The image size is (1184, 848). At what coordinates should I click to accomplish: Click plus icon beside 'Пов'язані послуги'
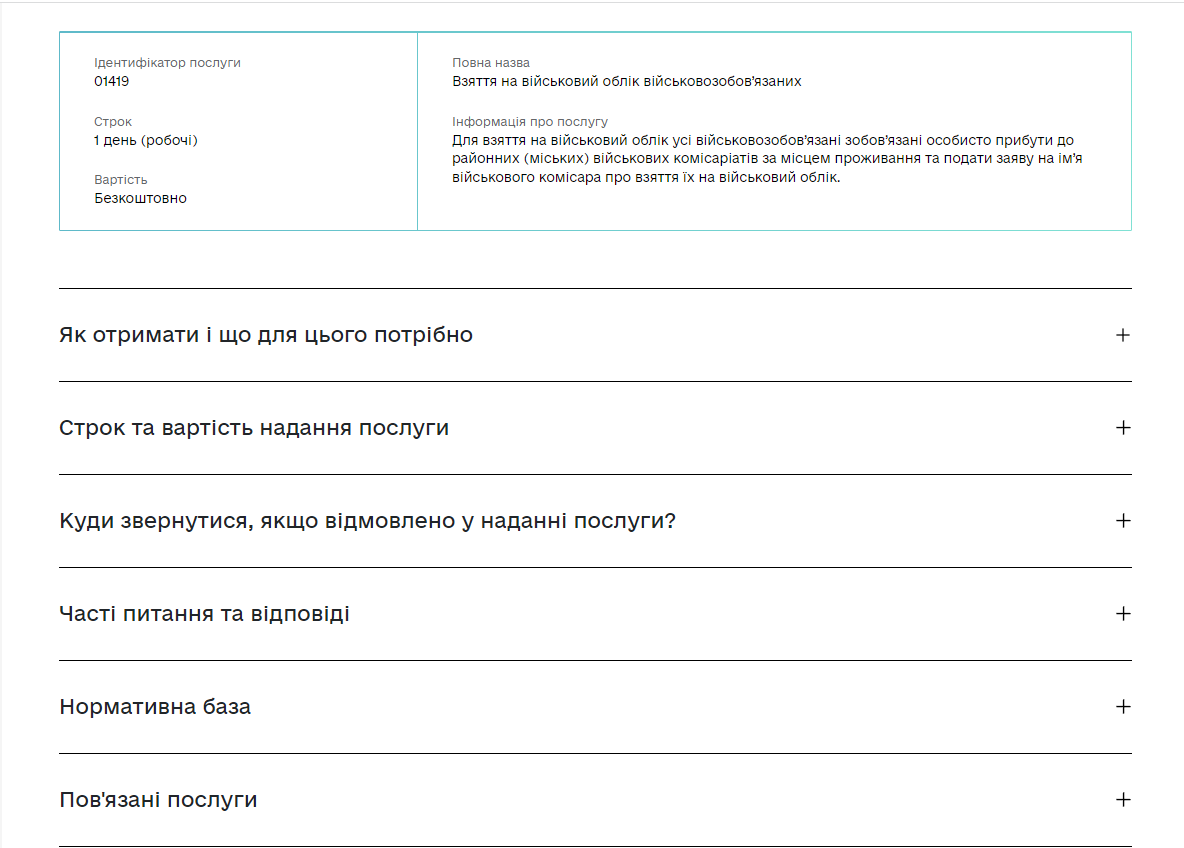coord(1123,800)
